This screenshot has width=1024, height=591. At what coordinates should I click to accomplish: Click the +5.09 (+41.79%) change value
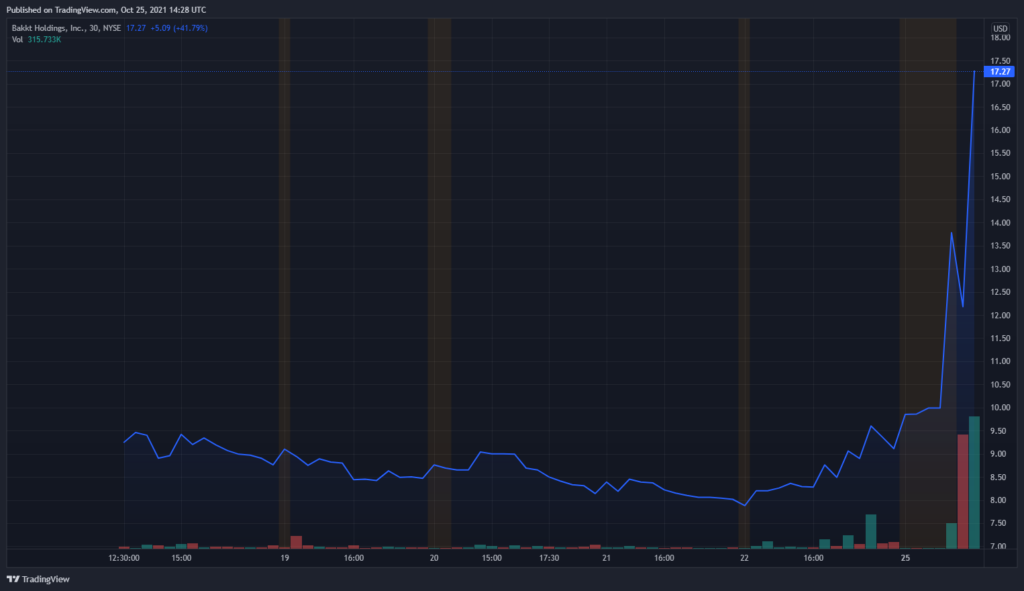click(x=179, y=28)
